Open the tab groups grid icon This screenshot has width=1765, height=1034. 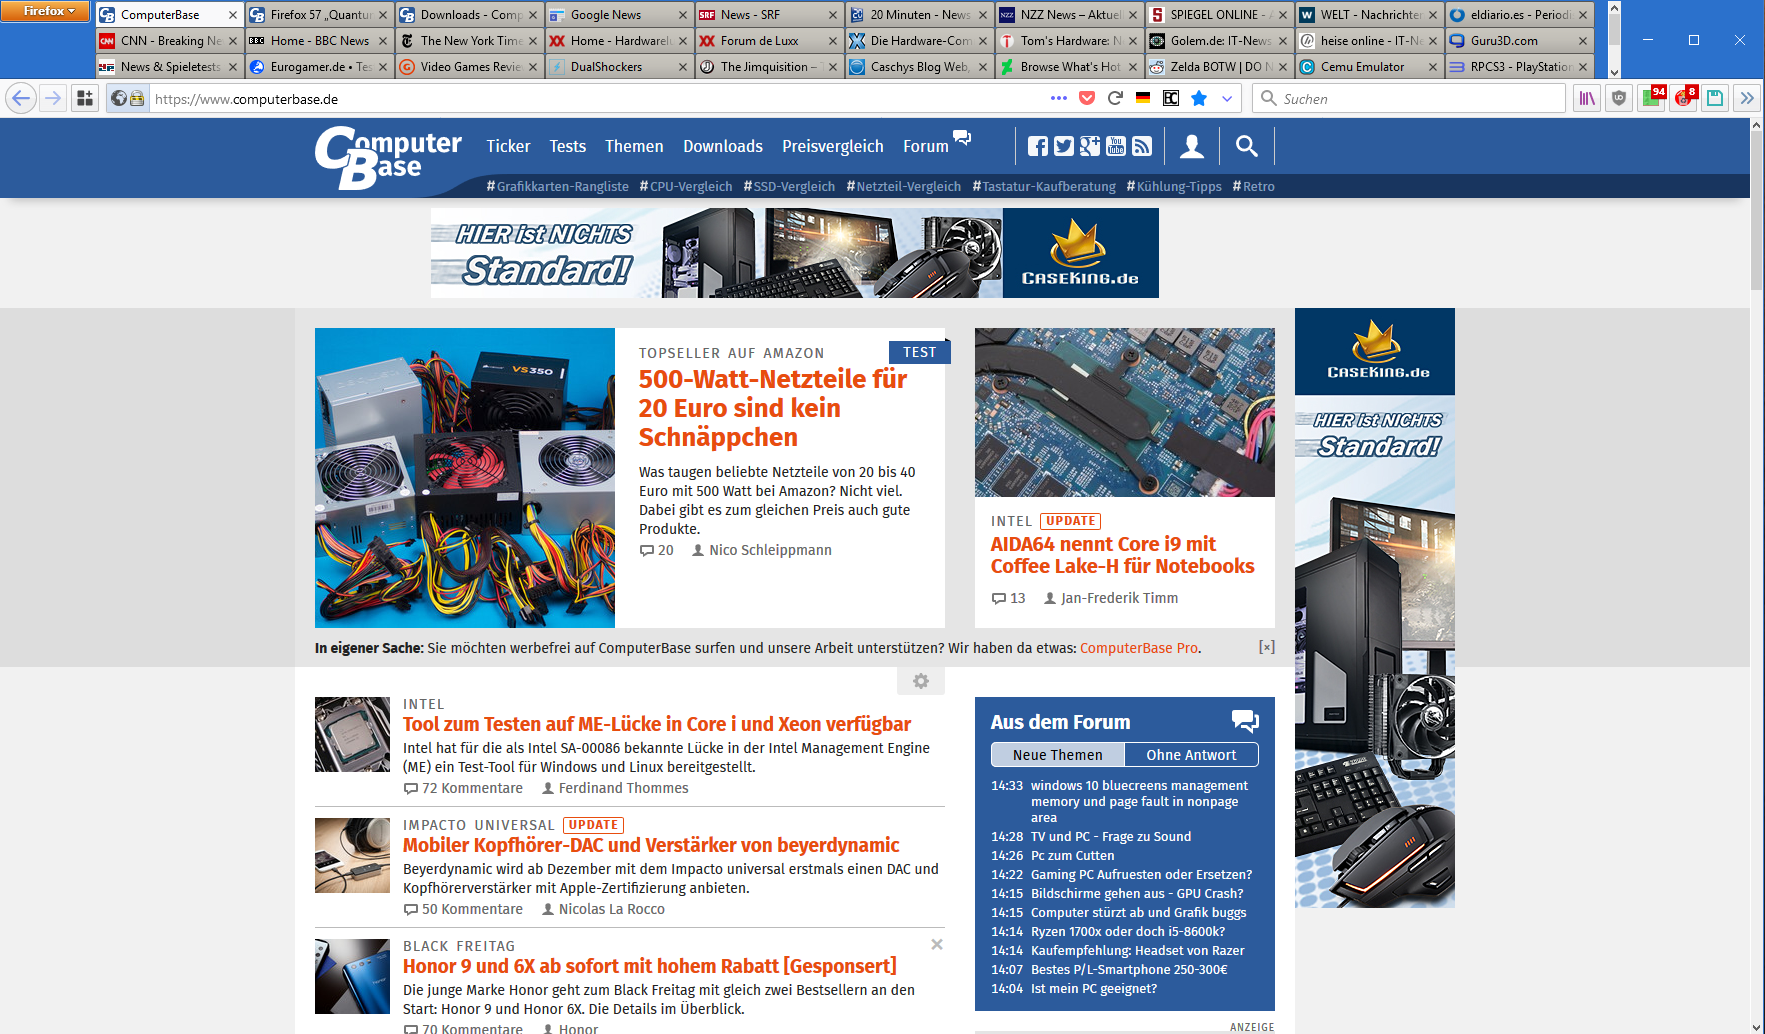coord(85,98)
